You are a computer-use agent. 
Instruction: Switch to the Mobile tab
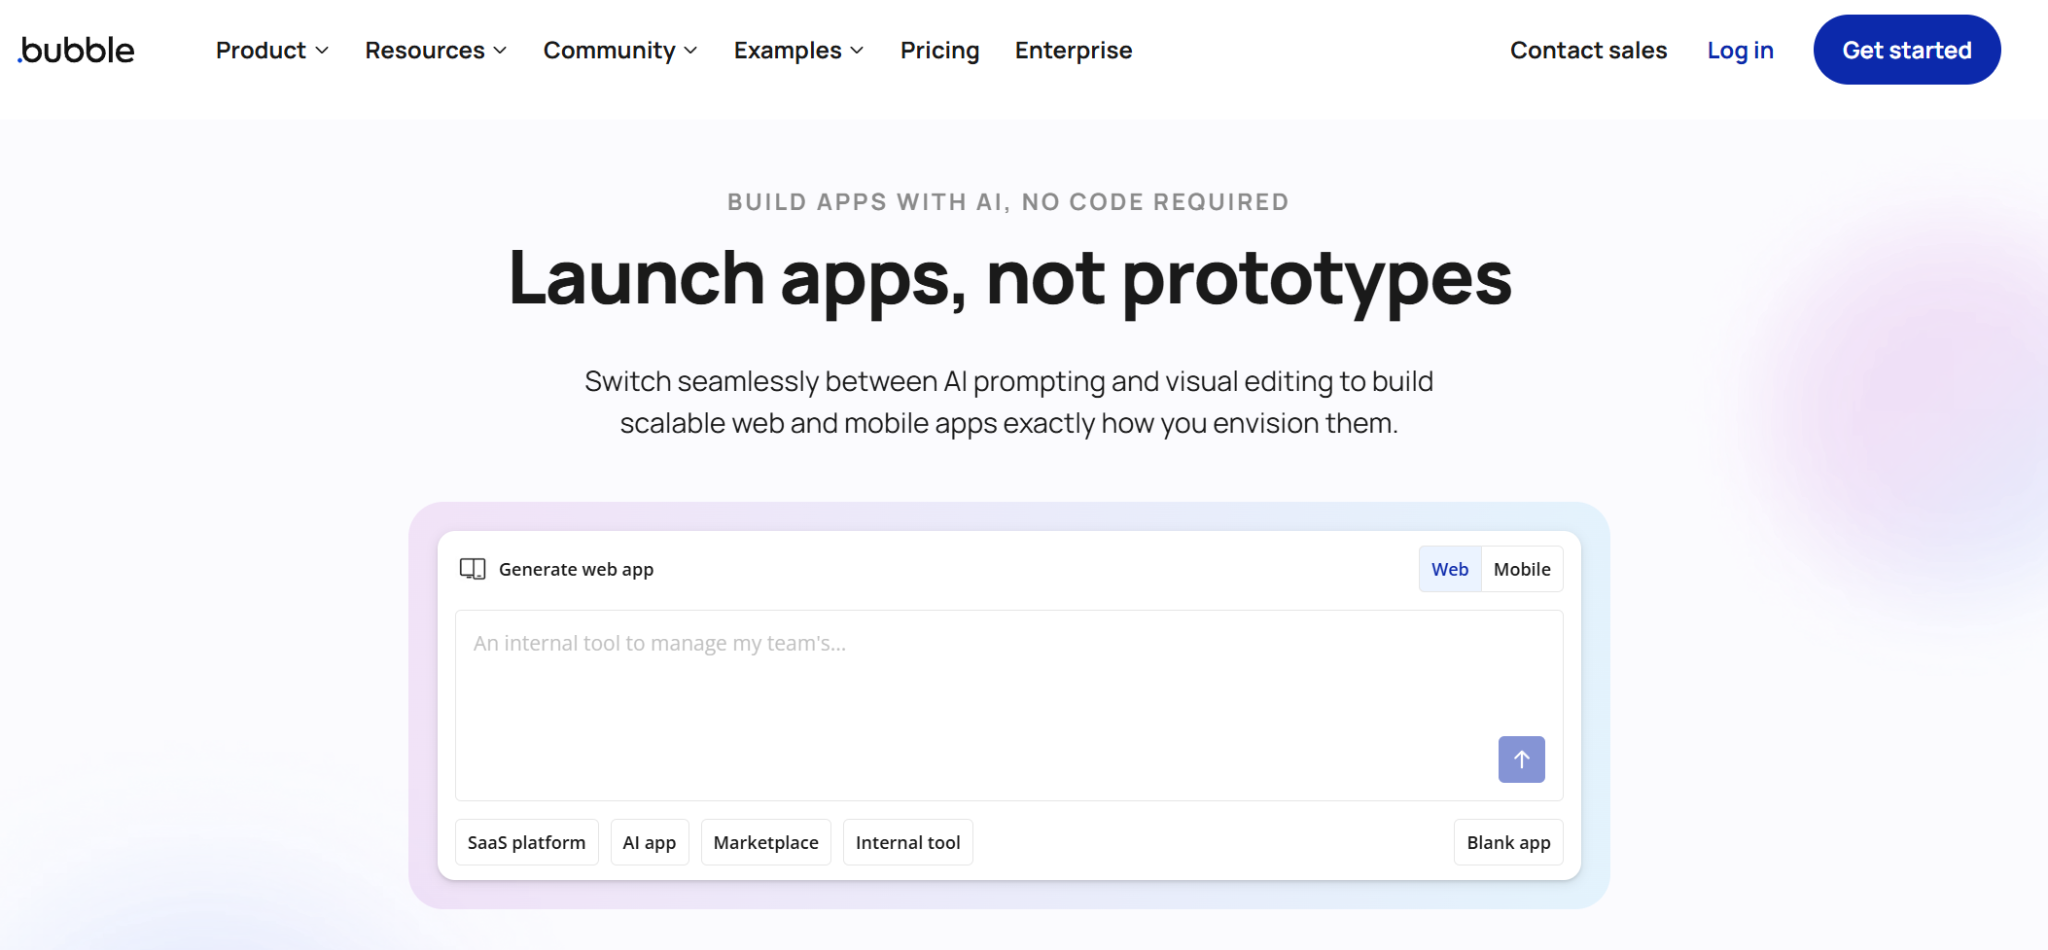[1522, 569]
